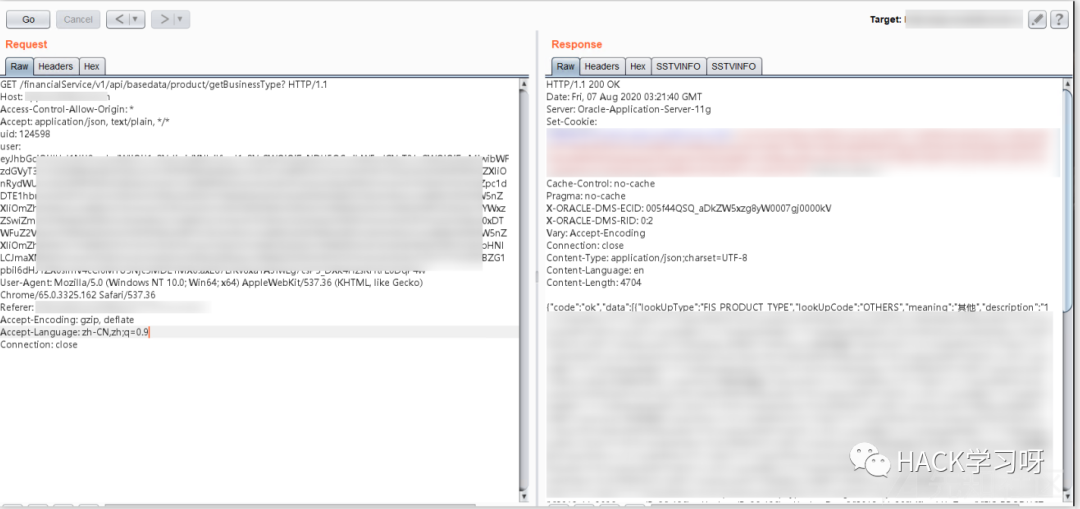Open help with question mark icon
Viewport: 1080px width, 509px height.
[x=1059, y=20]
